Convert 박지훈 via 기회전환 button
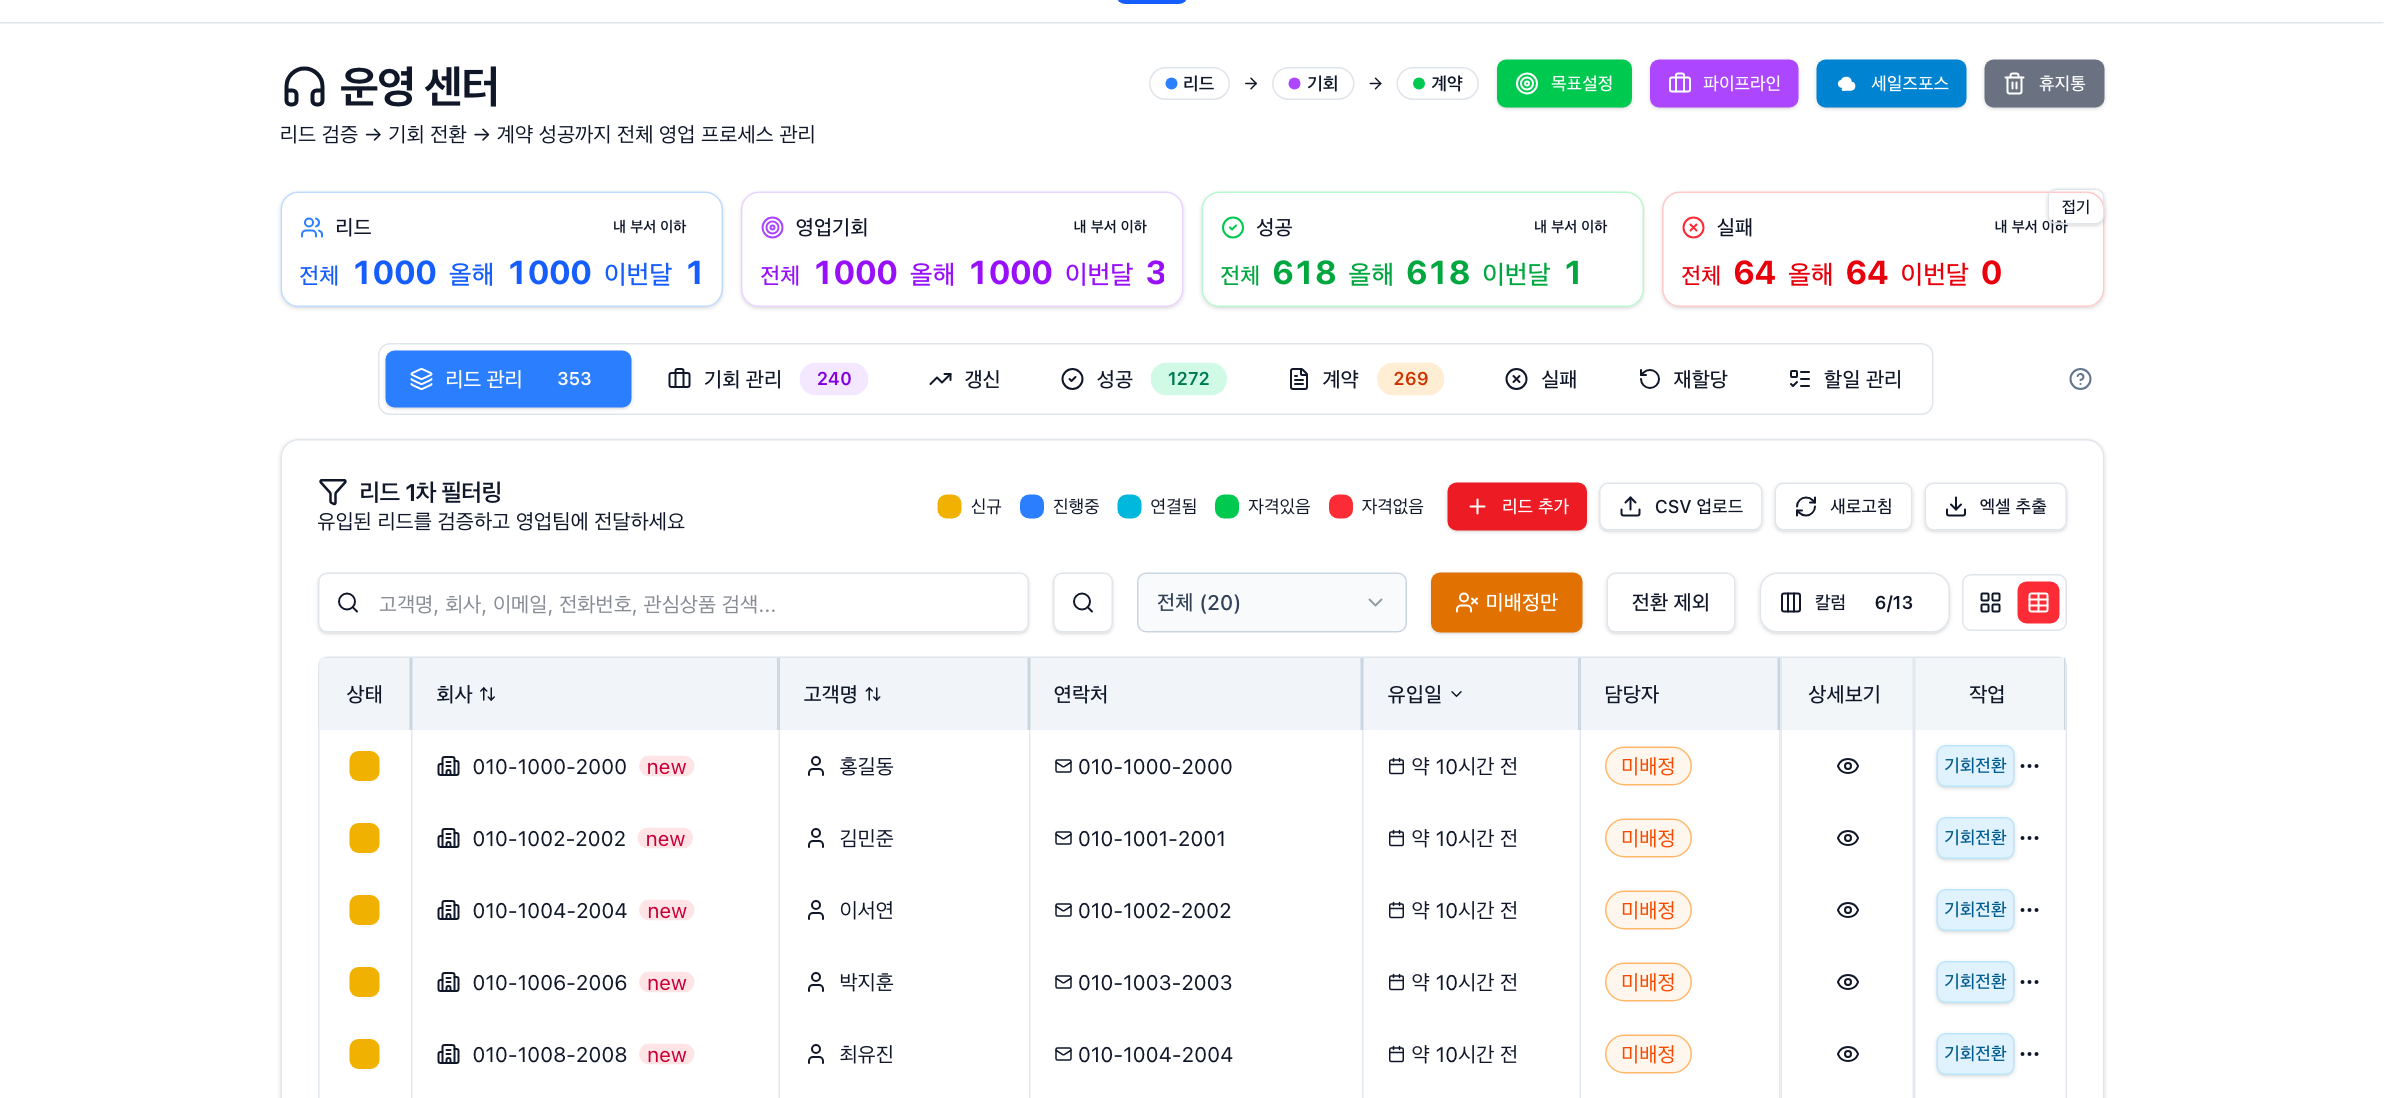 pyautogui.click(x=1974, y=981)
